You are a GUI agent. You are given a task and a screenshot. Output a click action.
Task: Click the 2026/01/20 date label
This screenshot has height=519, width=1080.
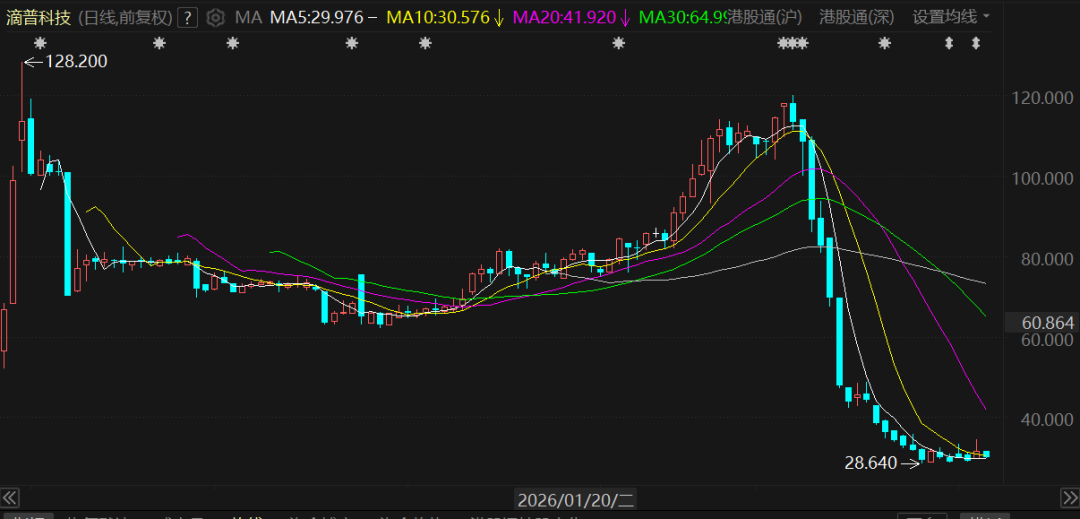[x=575, y=498]
